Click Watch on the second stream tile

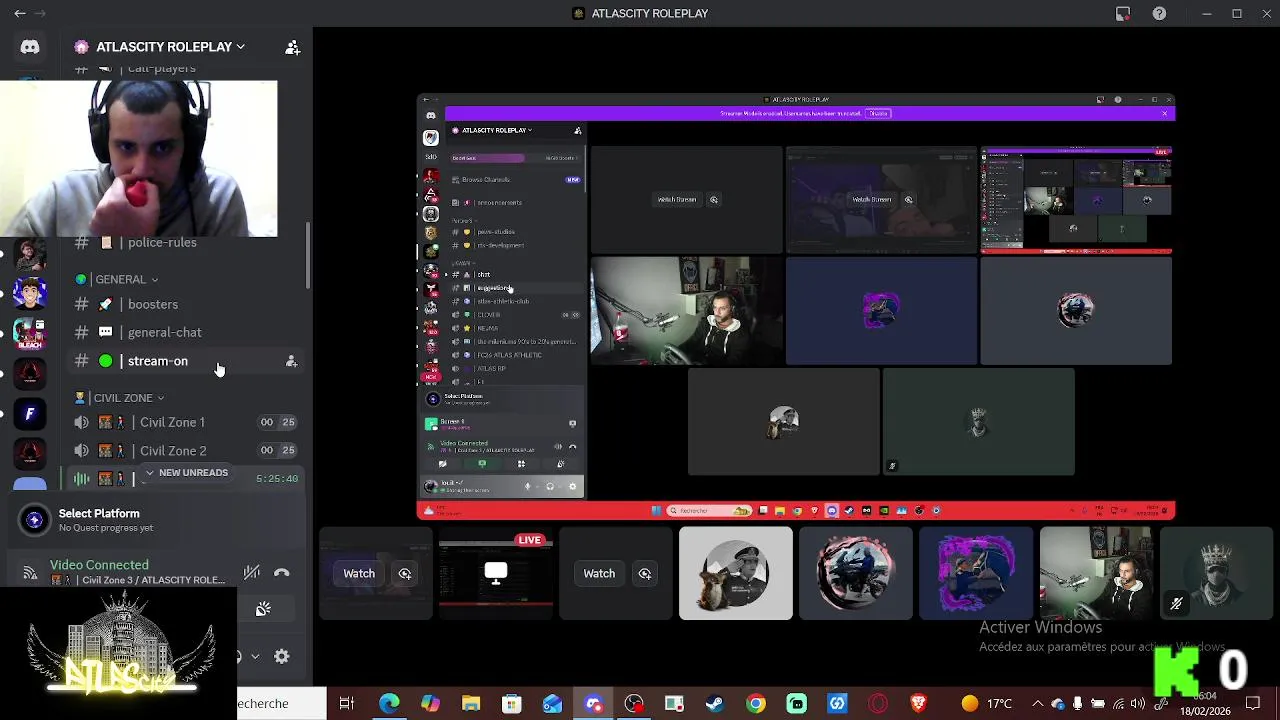[599, 573]
